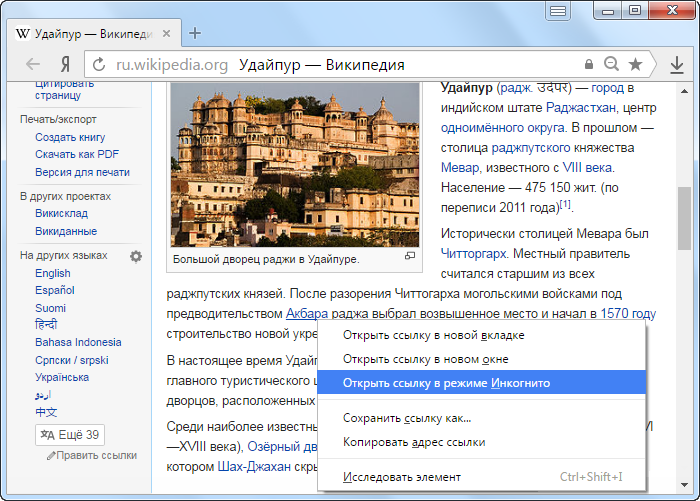Choose Открыть ссылку в новом окне

coord(482,359)
